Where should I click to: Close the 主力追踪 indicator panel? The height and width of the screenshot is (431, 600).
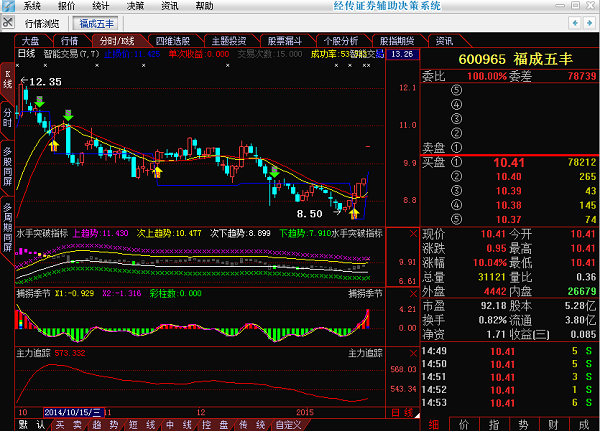click(413, 353)
